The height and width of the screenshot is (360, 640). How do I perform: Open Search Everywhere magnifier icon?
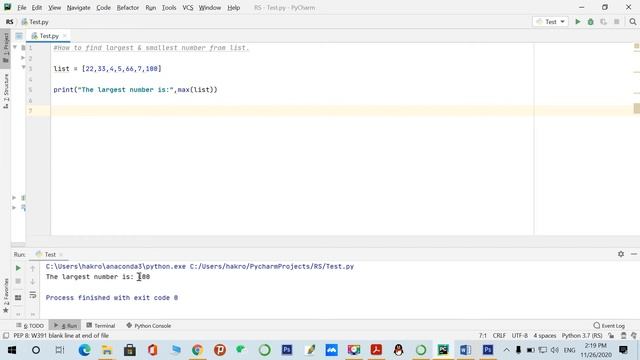point(633,22)
